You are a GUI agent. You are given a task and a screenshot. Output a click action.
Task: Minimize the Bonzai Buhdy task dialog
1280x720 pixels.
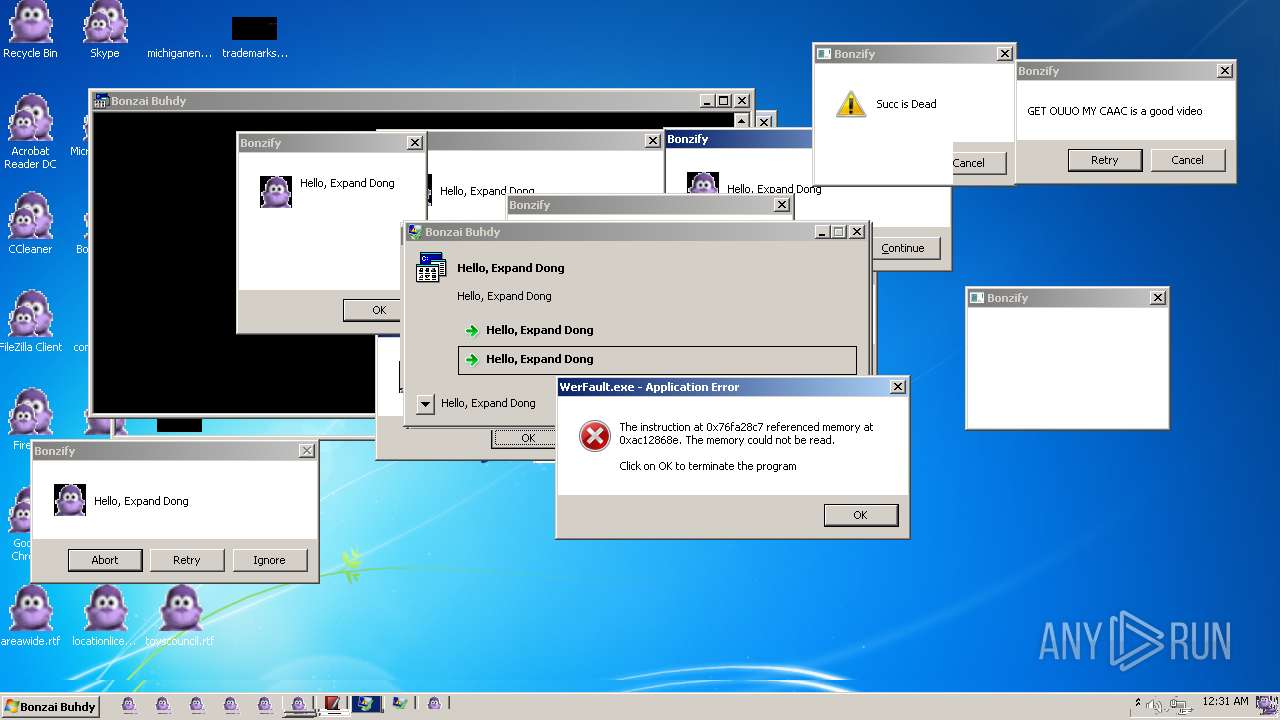coord(822,232)
